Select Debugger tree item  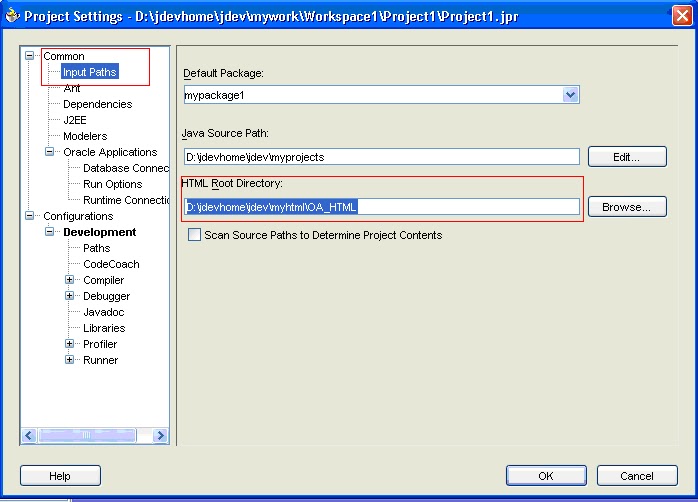coord(106,296)
